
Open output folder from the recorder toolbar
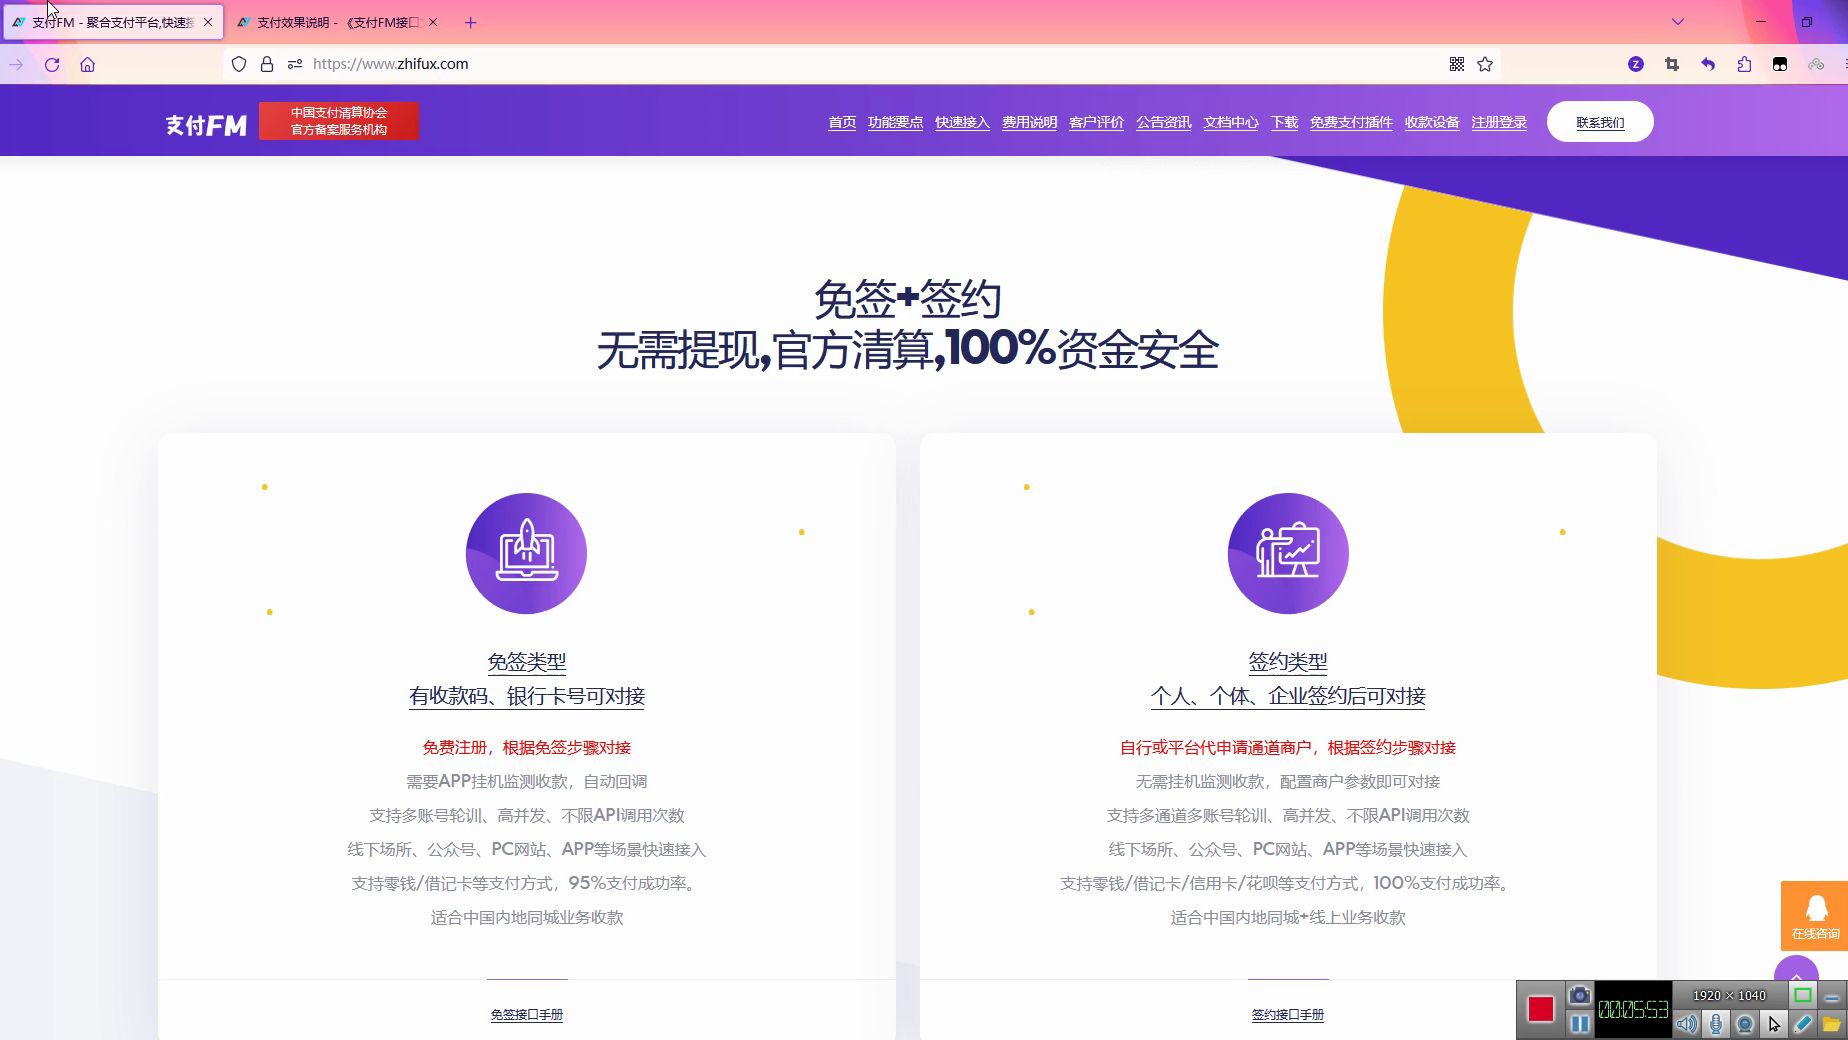tap(1831, 1023)
